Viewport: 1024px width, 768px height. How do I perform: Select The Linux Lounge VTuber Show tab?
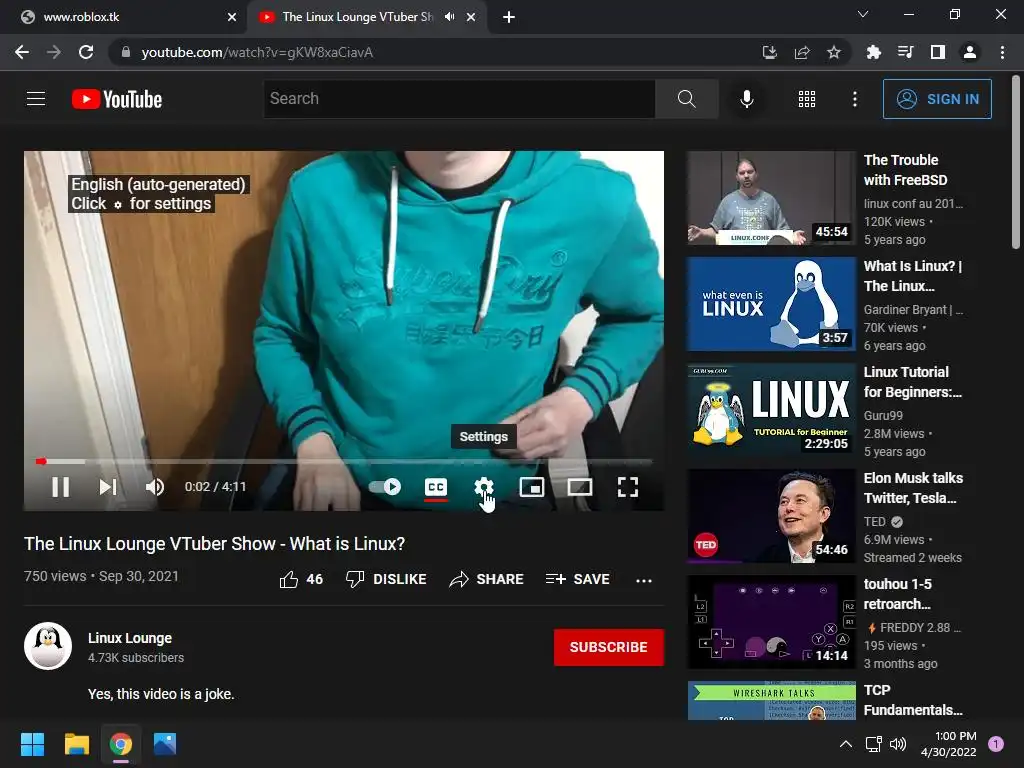(357, 17)
